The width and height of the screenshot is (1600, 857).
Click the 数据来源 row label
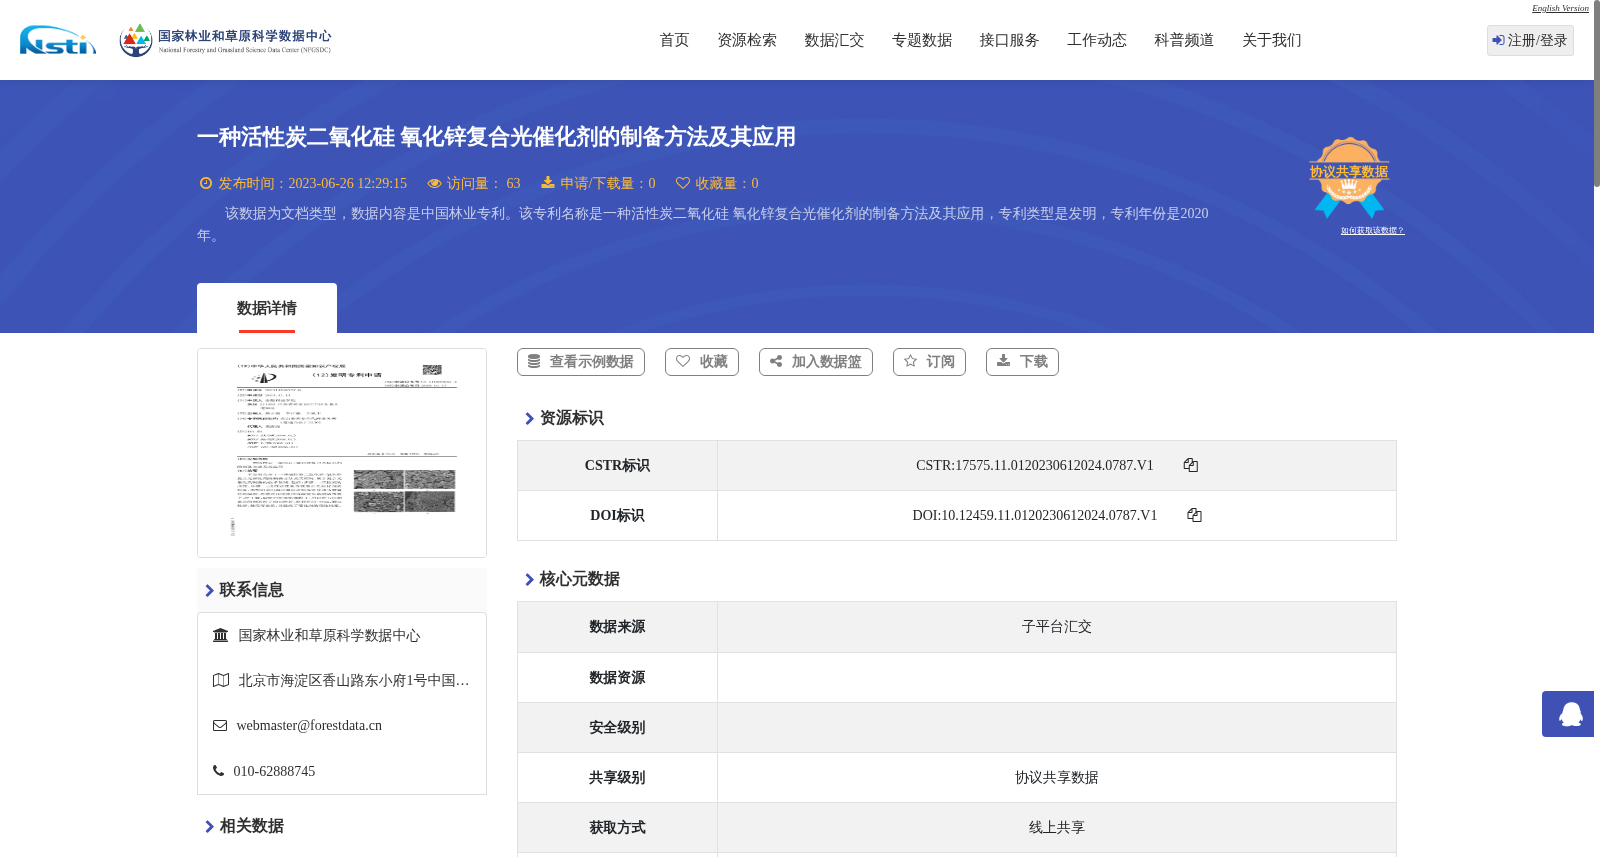coord(617,627)
